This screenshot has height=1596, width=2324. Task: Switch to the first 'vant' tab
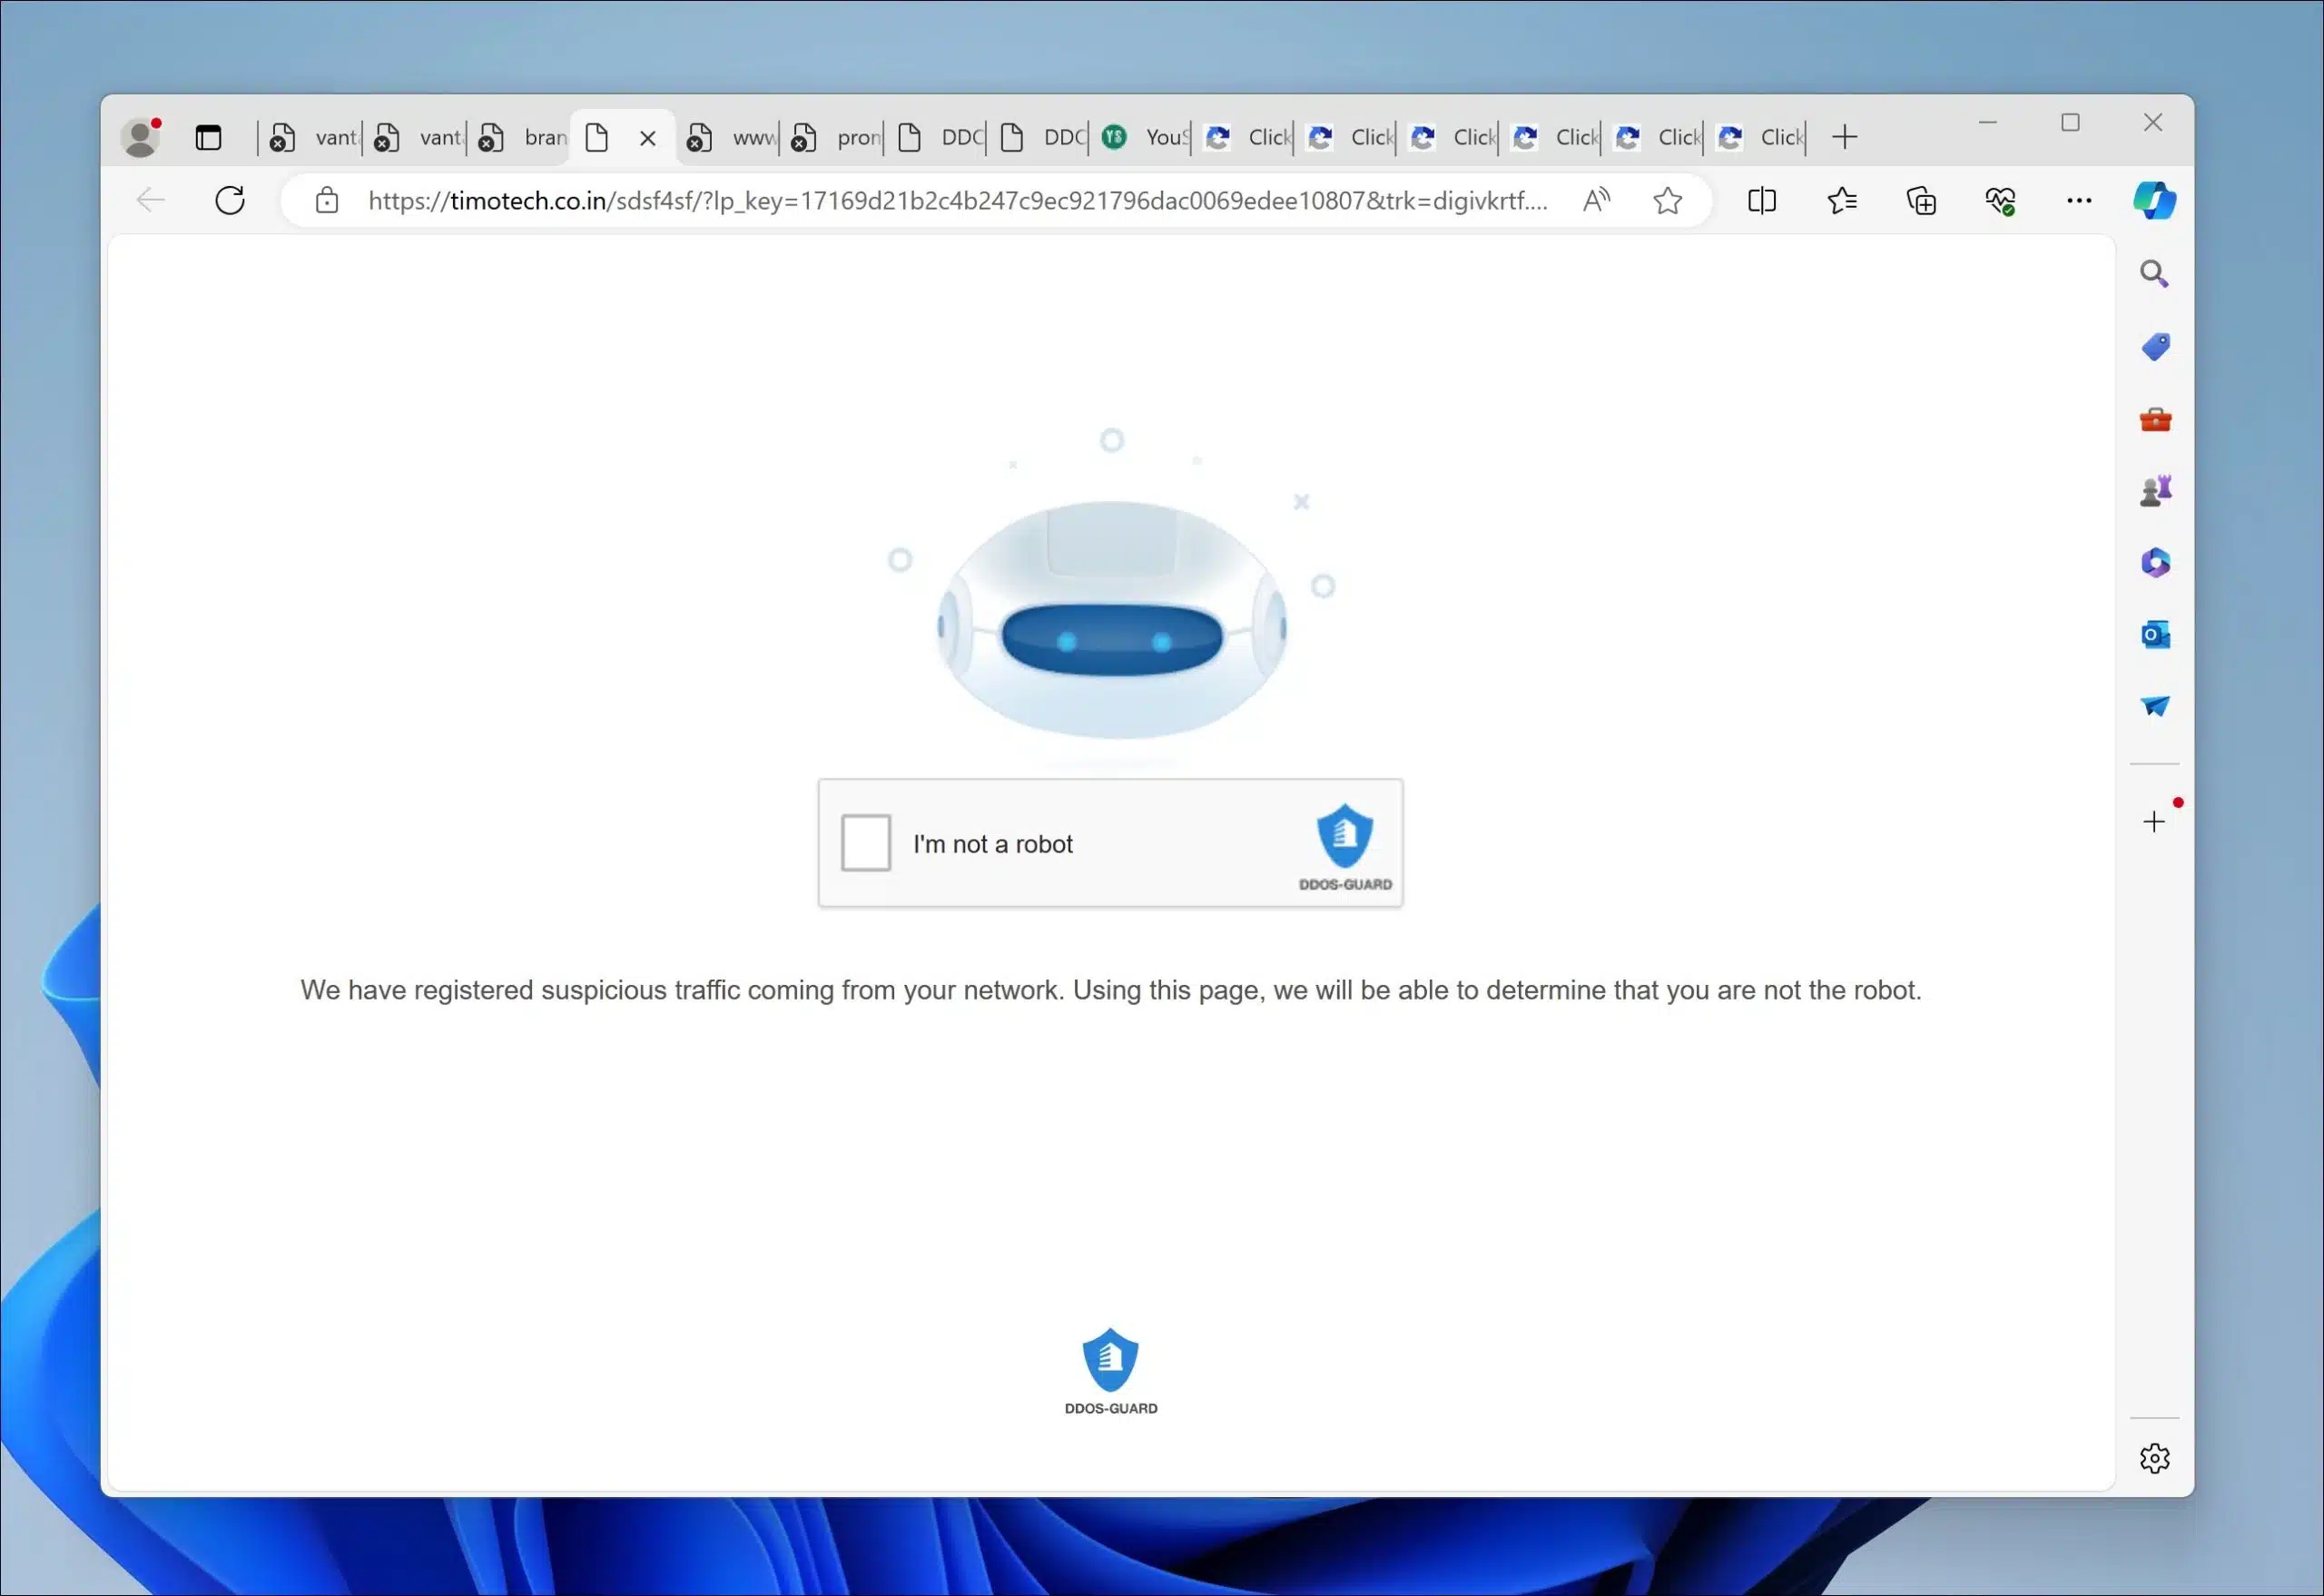click(311, 137)
